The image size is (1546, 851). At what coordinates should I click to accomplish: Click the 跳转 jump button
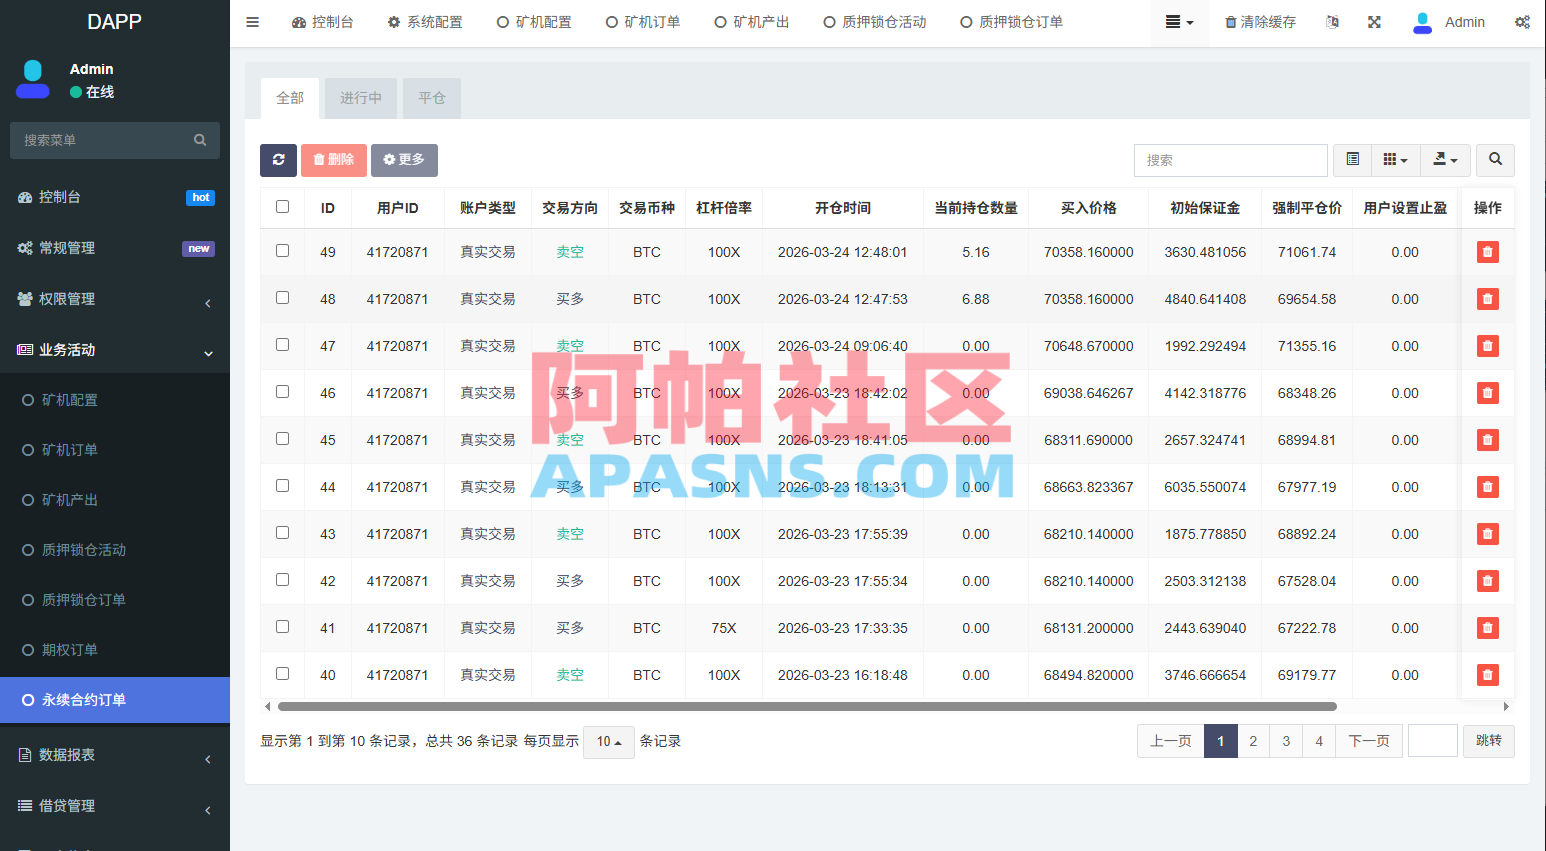click(1489, 741)
